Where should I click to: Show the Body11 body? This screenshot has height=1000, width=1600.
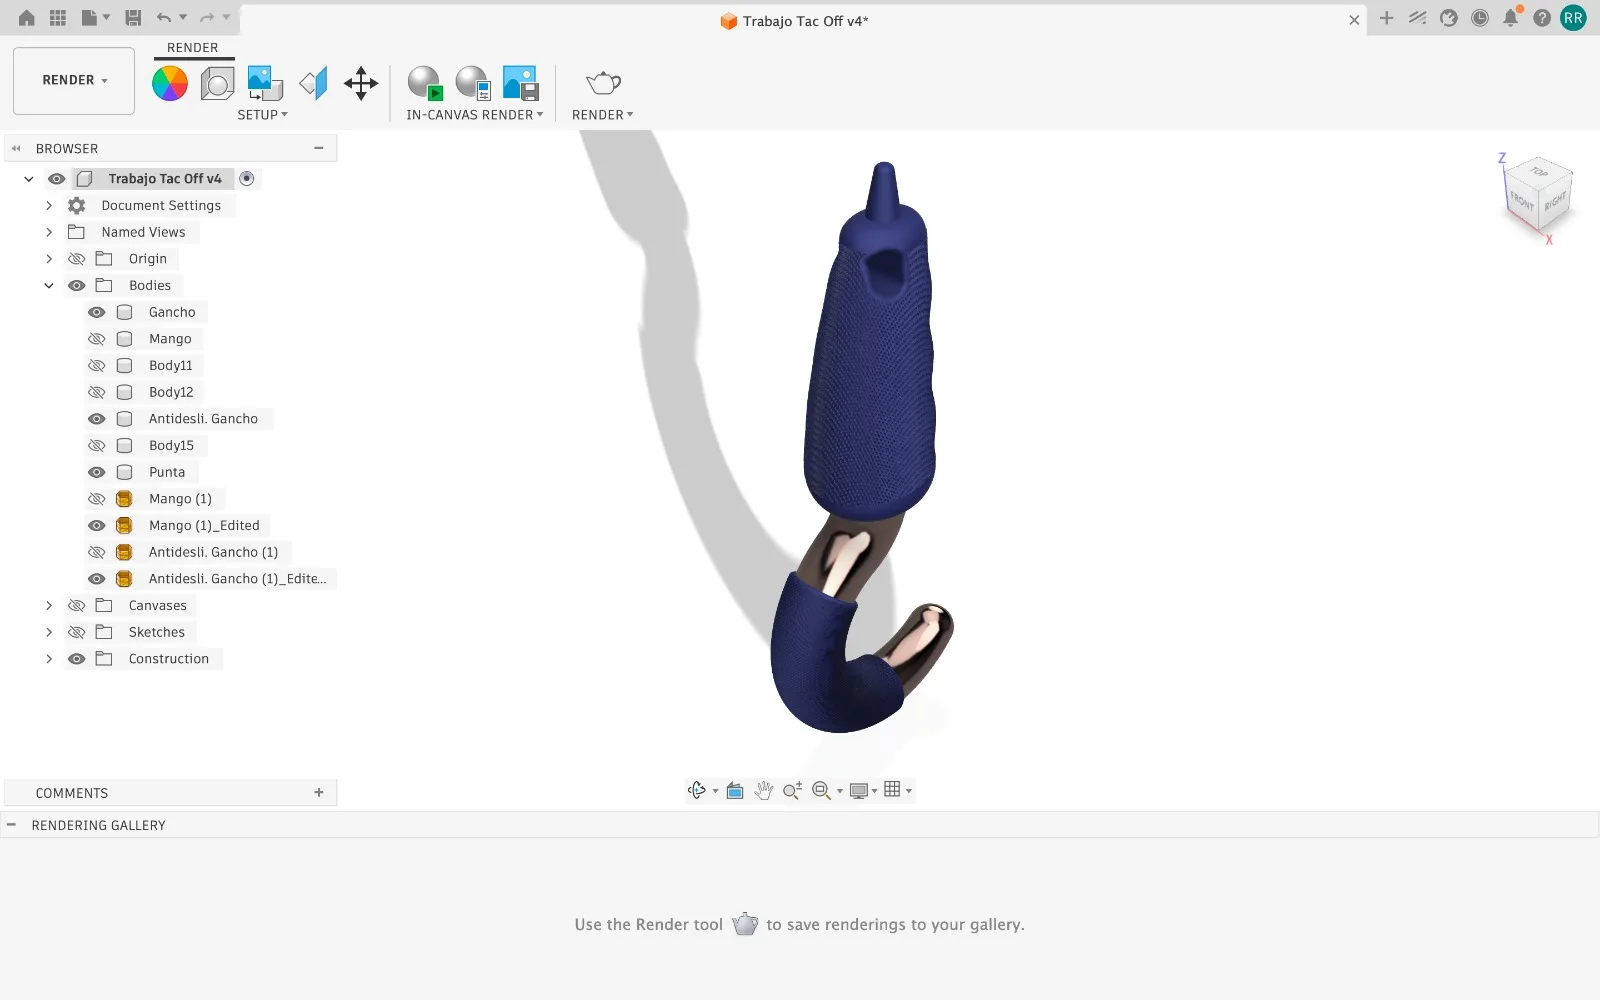[96, 365]
